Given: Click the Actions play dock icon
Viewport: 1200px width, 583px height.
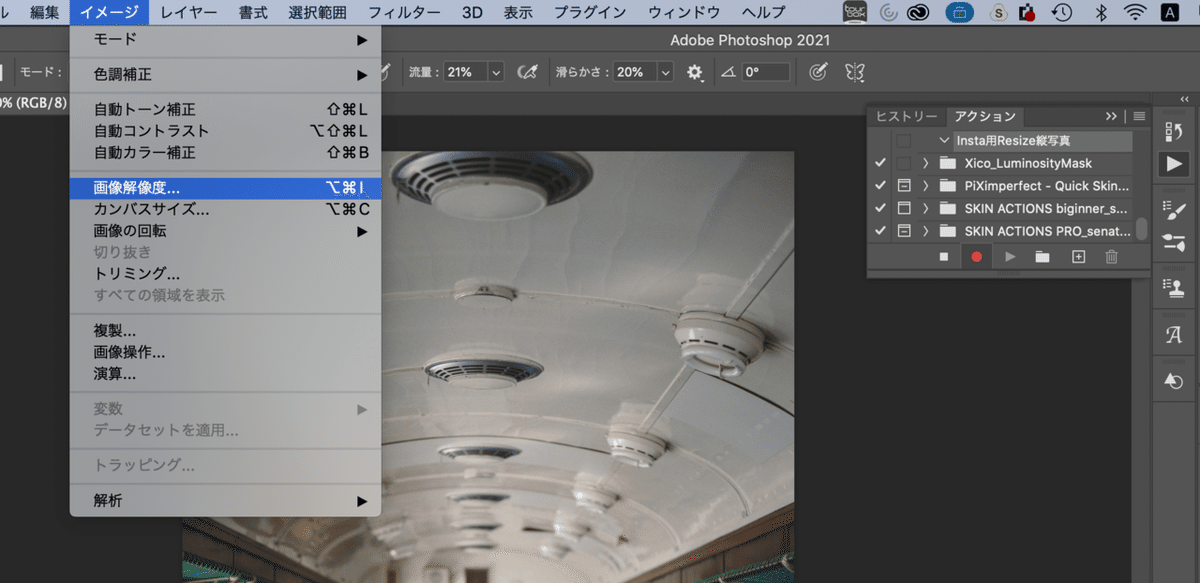Looking at the screenshot, I should click(1174, 164).
